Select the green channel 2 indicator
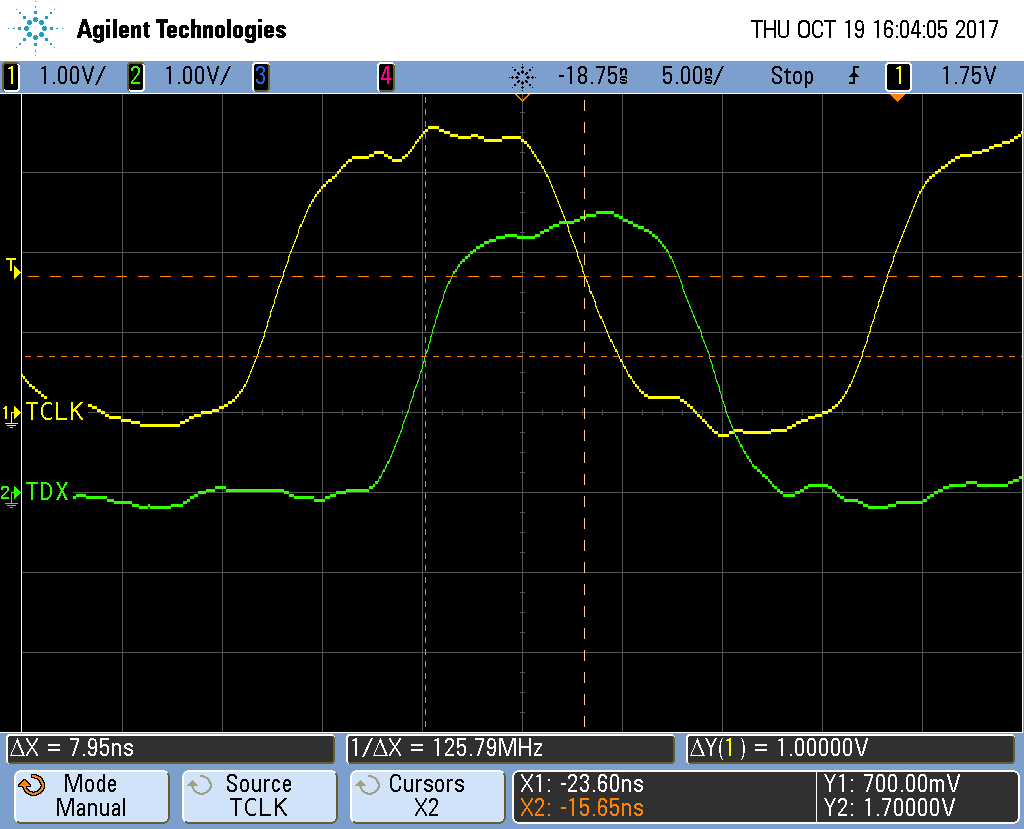Screen dimensions: 1024x829 [135, 76]
